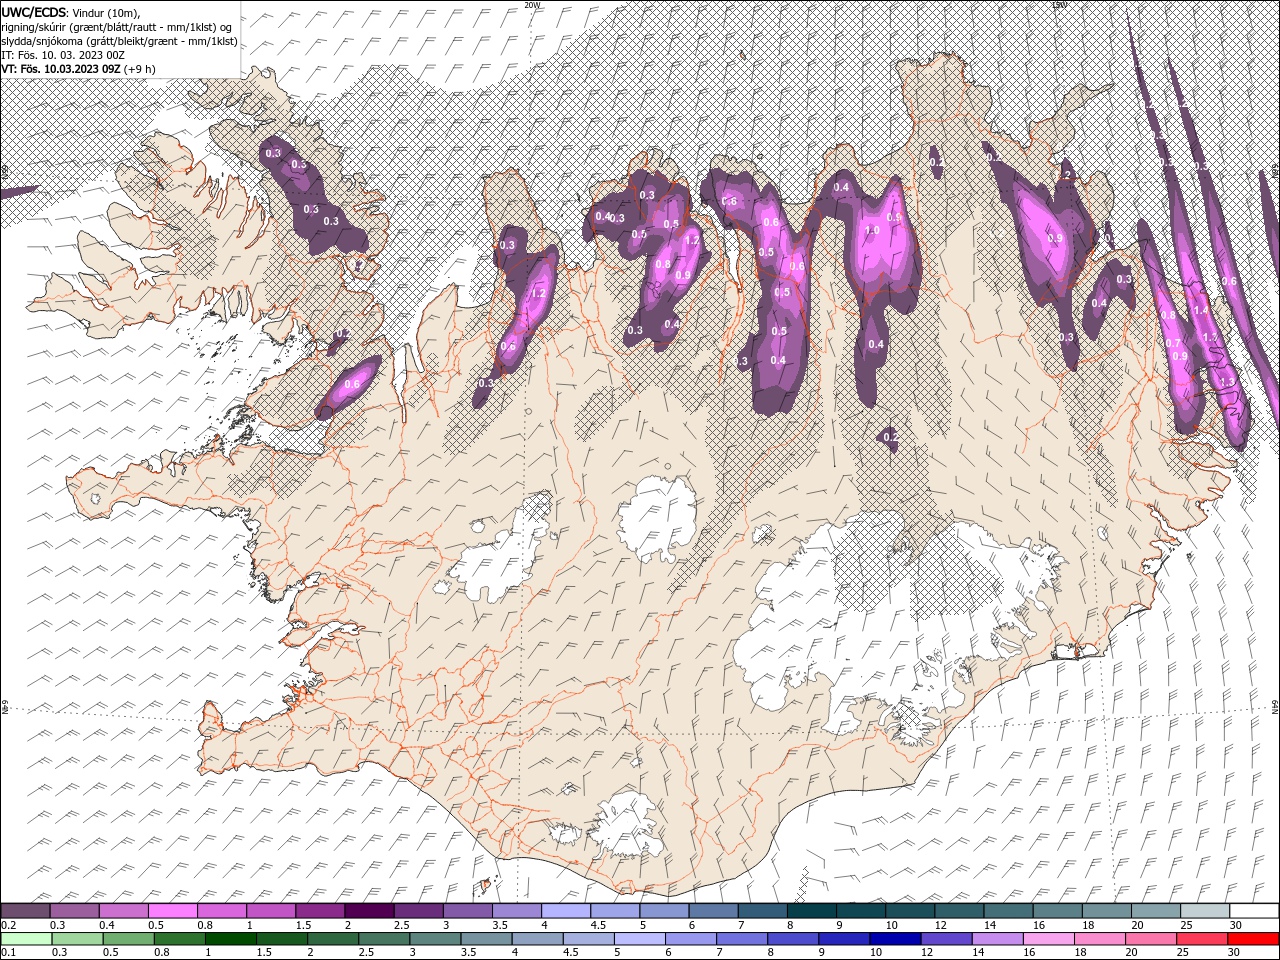Select the "IT: Fös. 10. 03. 2023 00Z" line

click(x=62, y=55)
